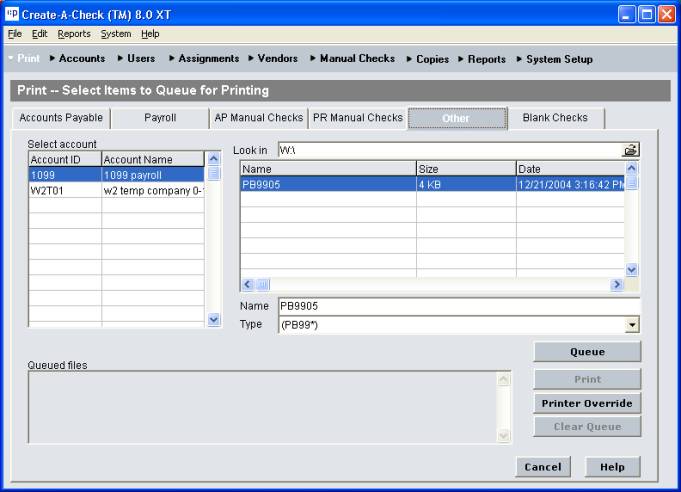Screen dimensions: 681x492
Task: Click the Name input field
Action: click(x=458, y=306)
